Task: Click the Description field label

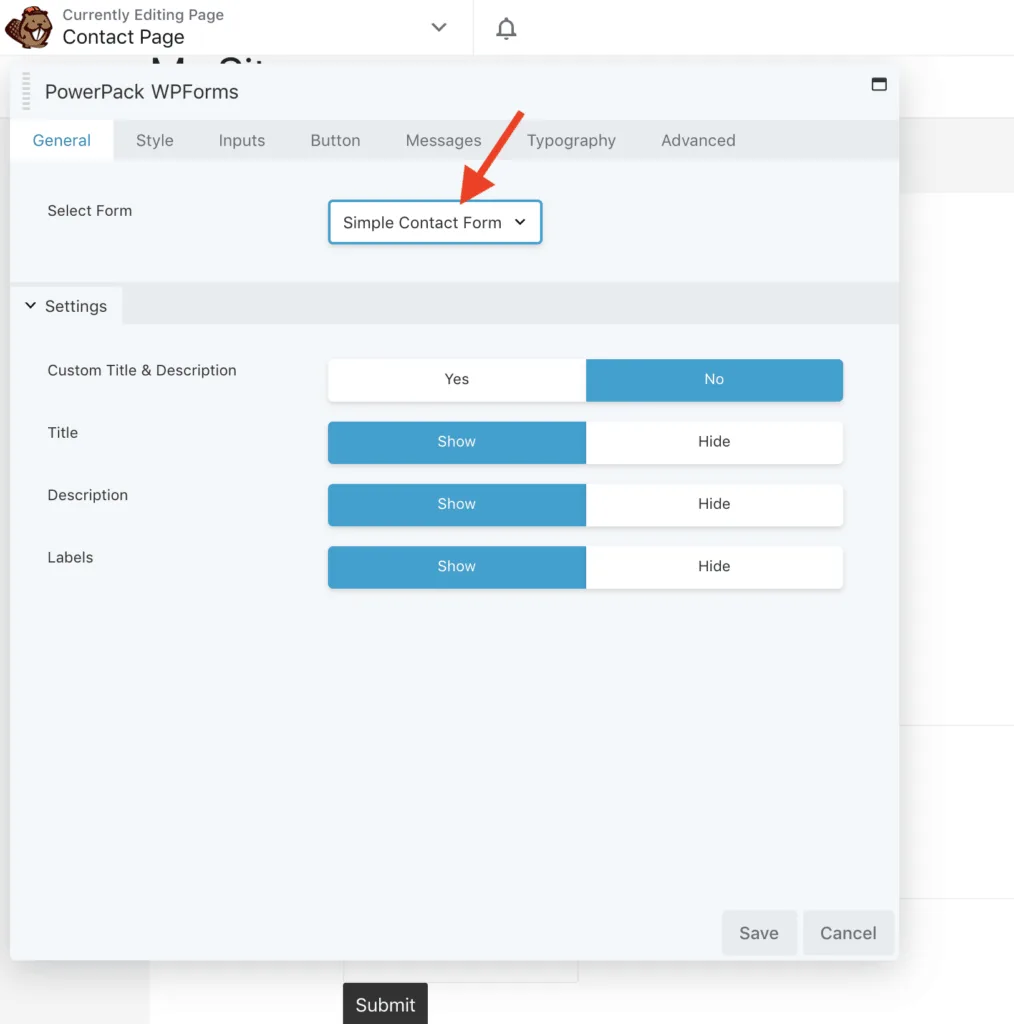Action: click(x=87, y=495)
